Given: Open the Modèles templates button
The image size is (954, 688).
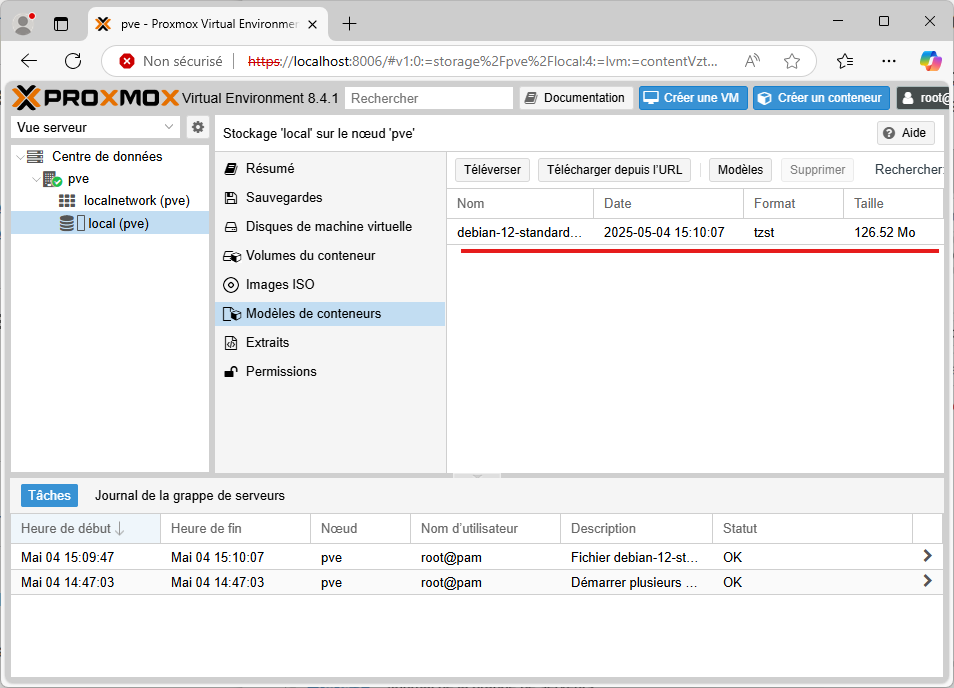Looking at the screenshot, I should coord(740,170).
